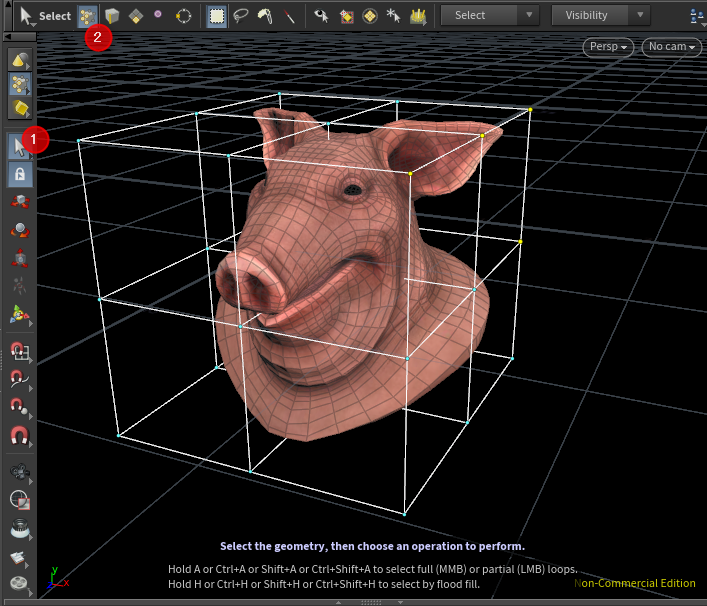The width and height of the screenshot is (707, 606).
Task: Click the render region globe icon
Action: tap(20, 500)
